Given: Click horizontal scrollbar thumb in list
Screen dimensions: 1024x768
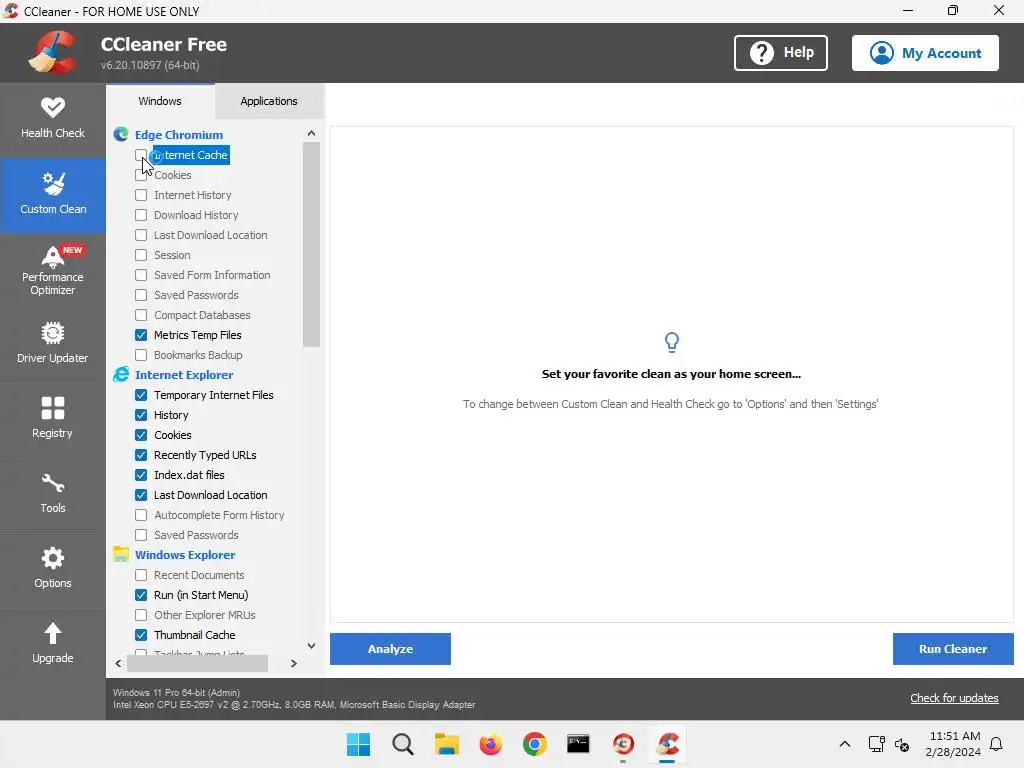Looking at the screenshot, I should (197, 664).
